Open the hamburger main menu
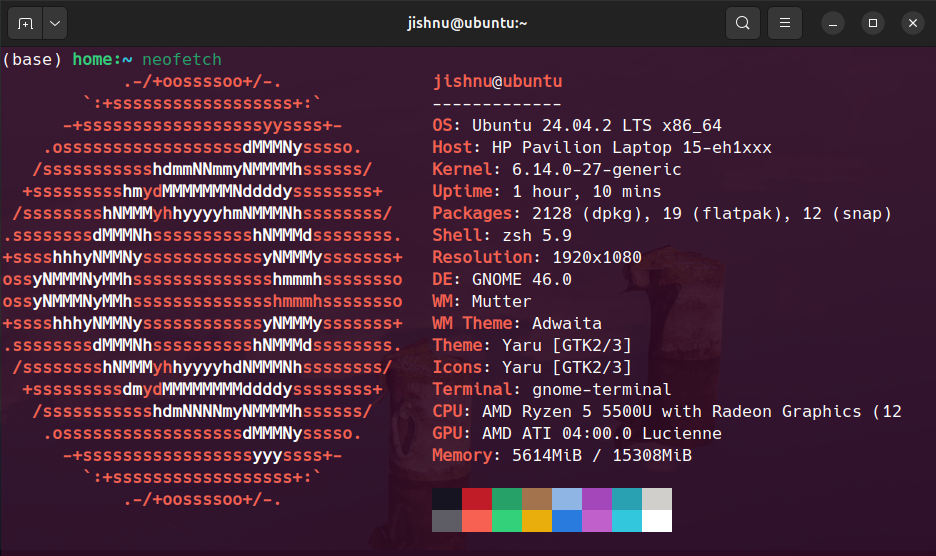 point(785,23)
